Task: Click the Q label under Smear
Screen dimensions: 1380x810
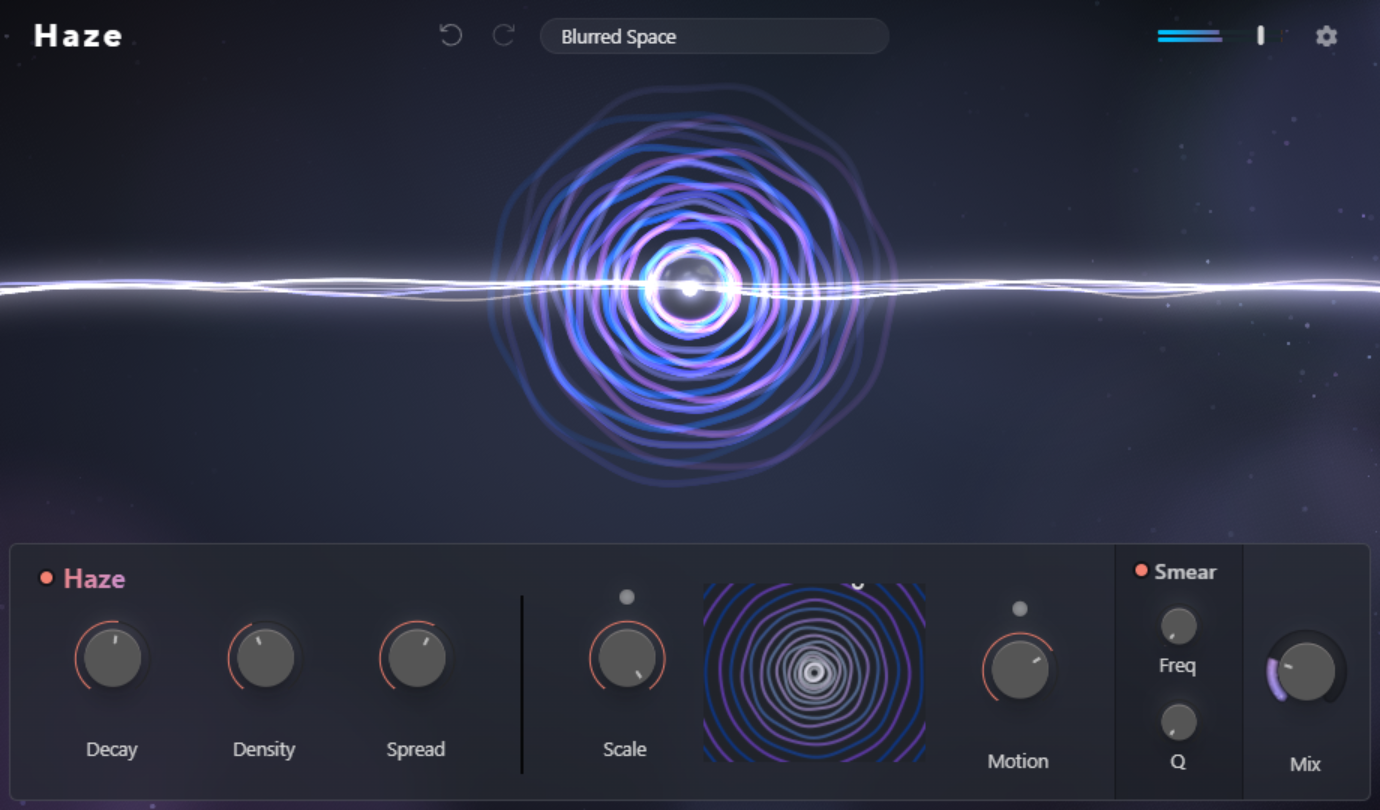Action: click(x=1178, y=762)
